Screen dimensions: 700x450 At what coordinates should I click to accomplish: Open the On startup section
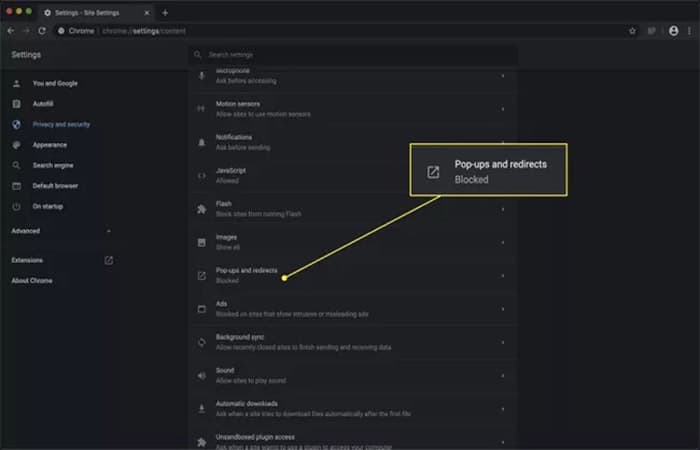click(48, 206)
